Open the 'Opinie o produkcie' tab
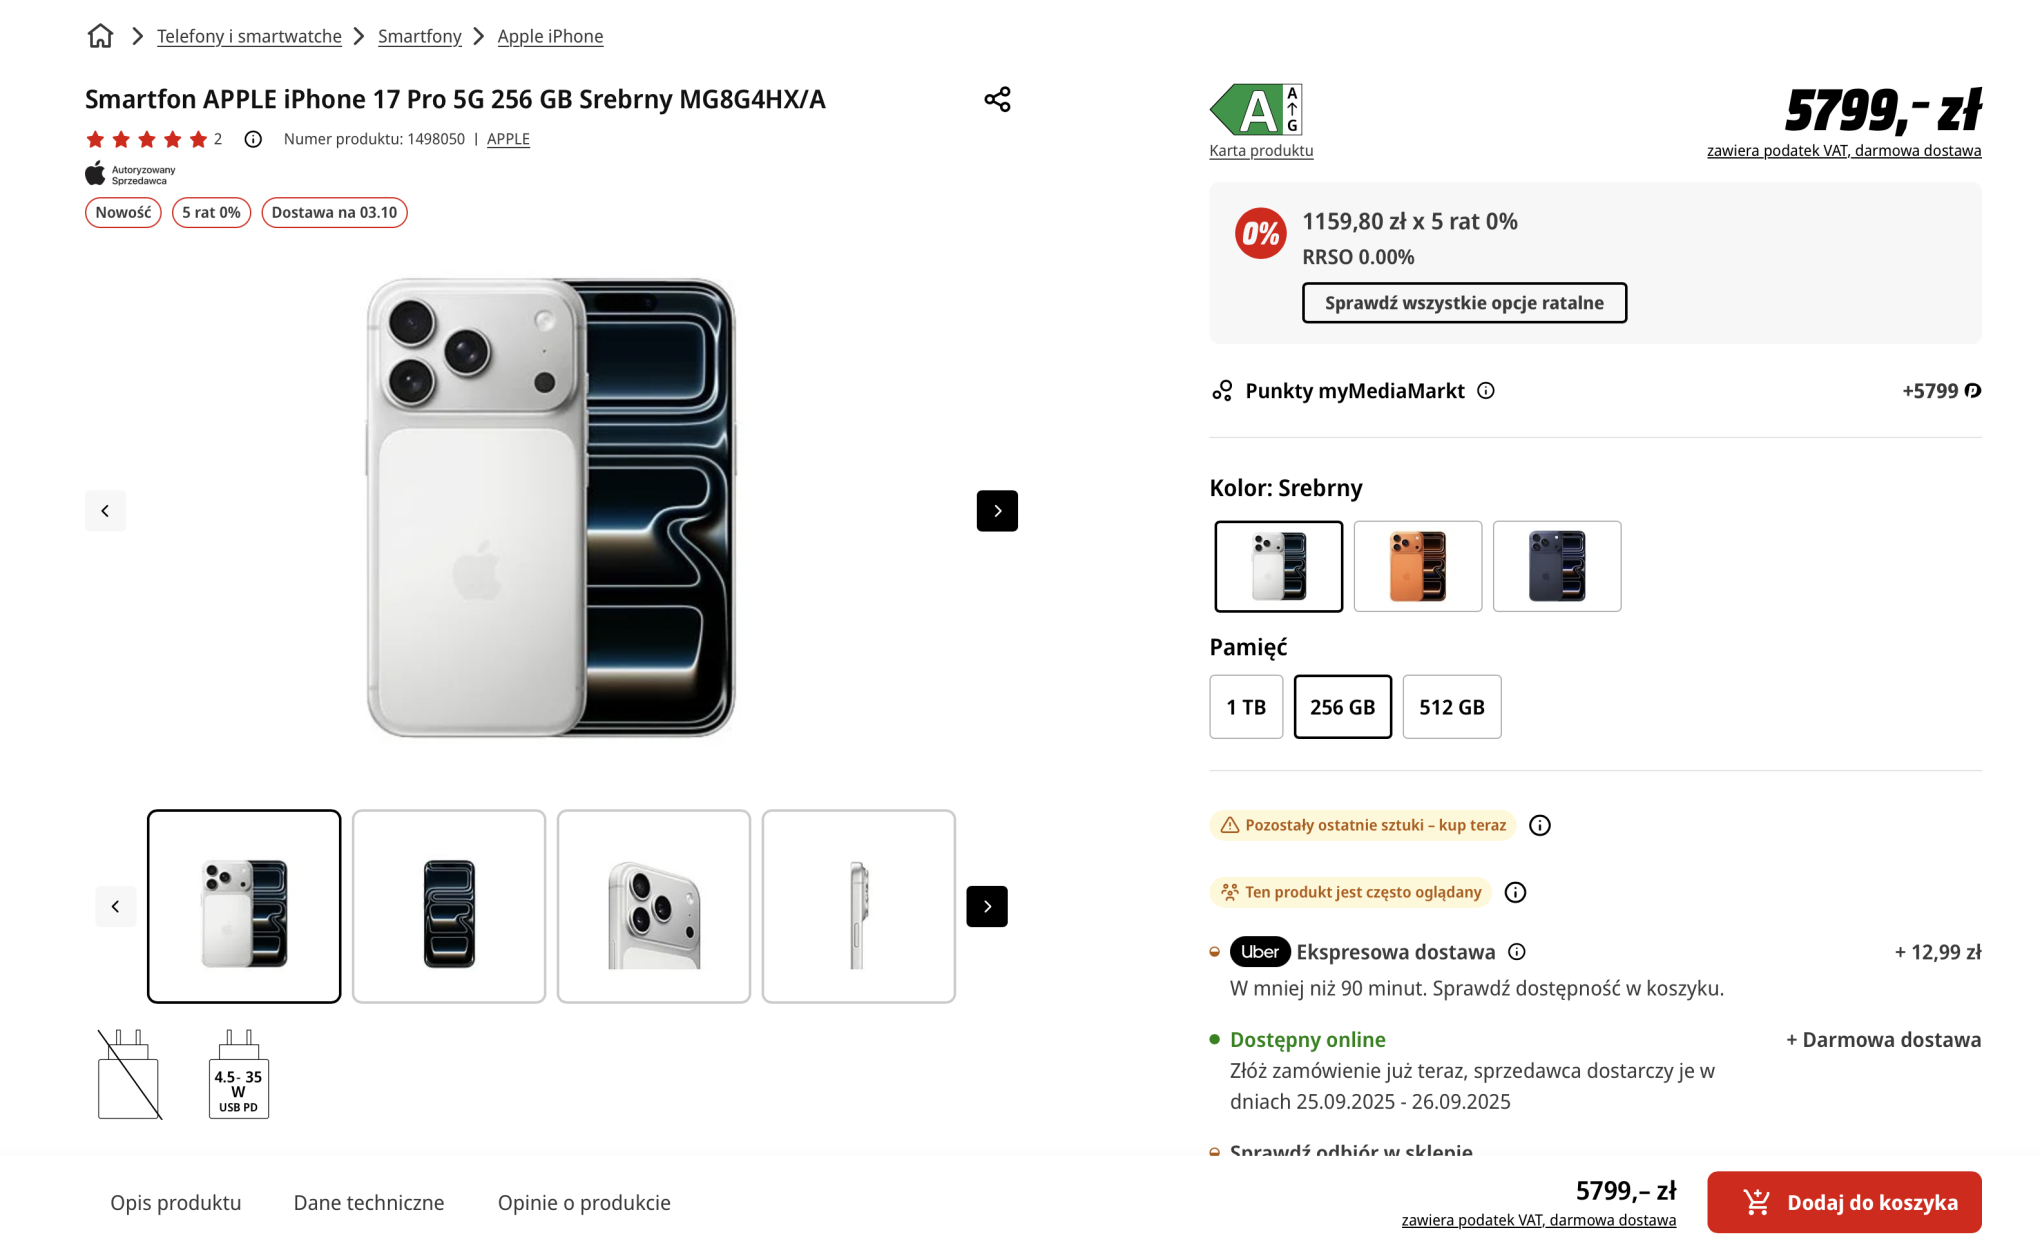The height and width of the screenshot is (1248, 2040). click(x=584, y=1203)
